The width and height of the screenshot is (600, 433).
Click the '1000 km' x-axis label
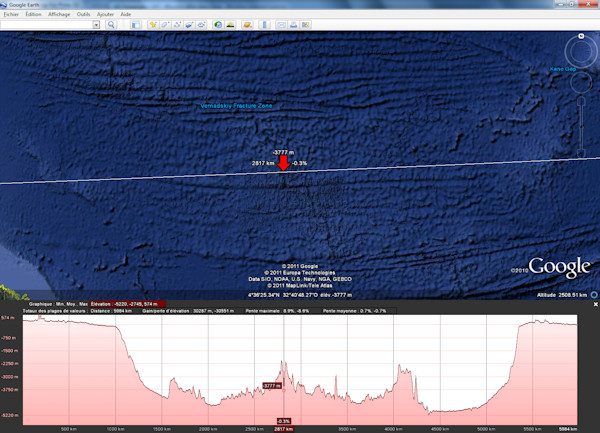point(116,429)
